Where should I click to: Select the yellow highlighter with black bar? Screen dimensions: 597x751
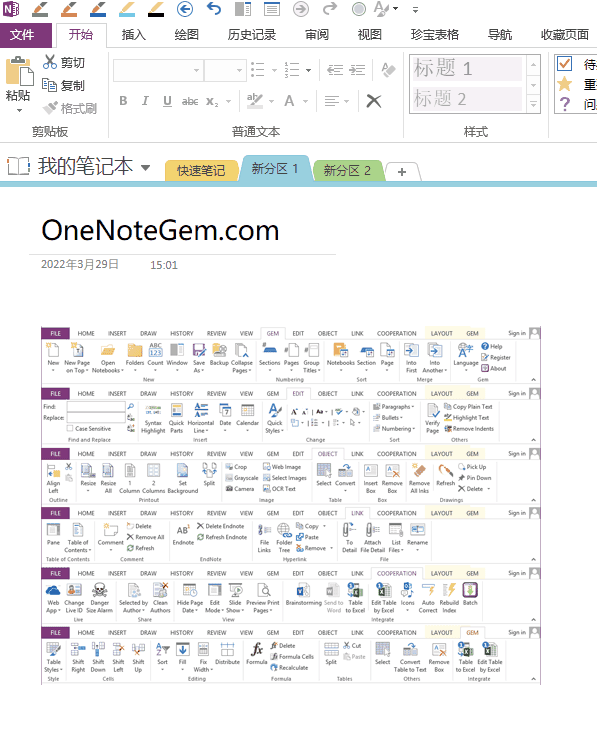coord(156,9)
